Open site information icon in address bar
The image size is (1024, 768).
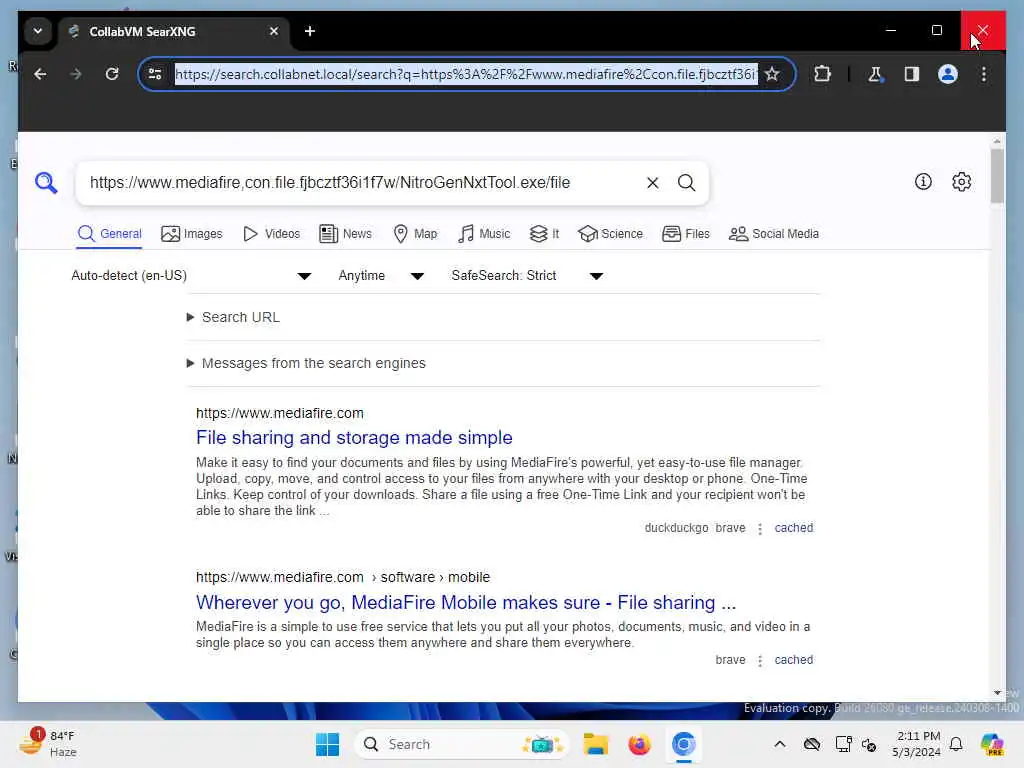(x=155, y=74)
